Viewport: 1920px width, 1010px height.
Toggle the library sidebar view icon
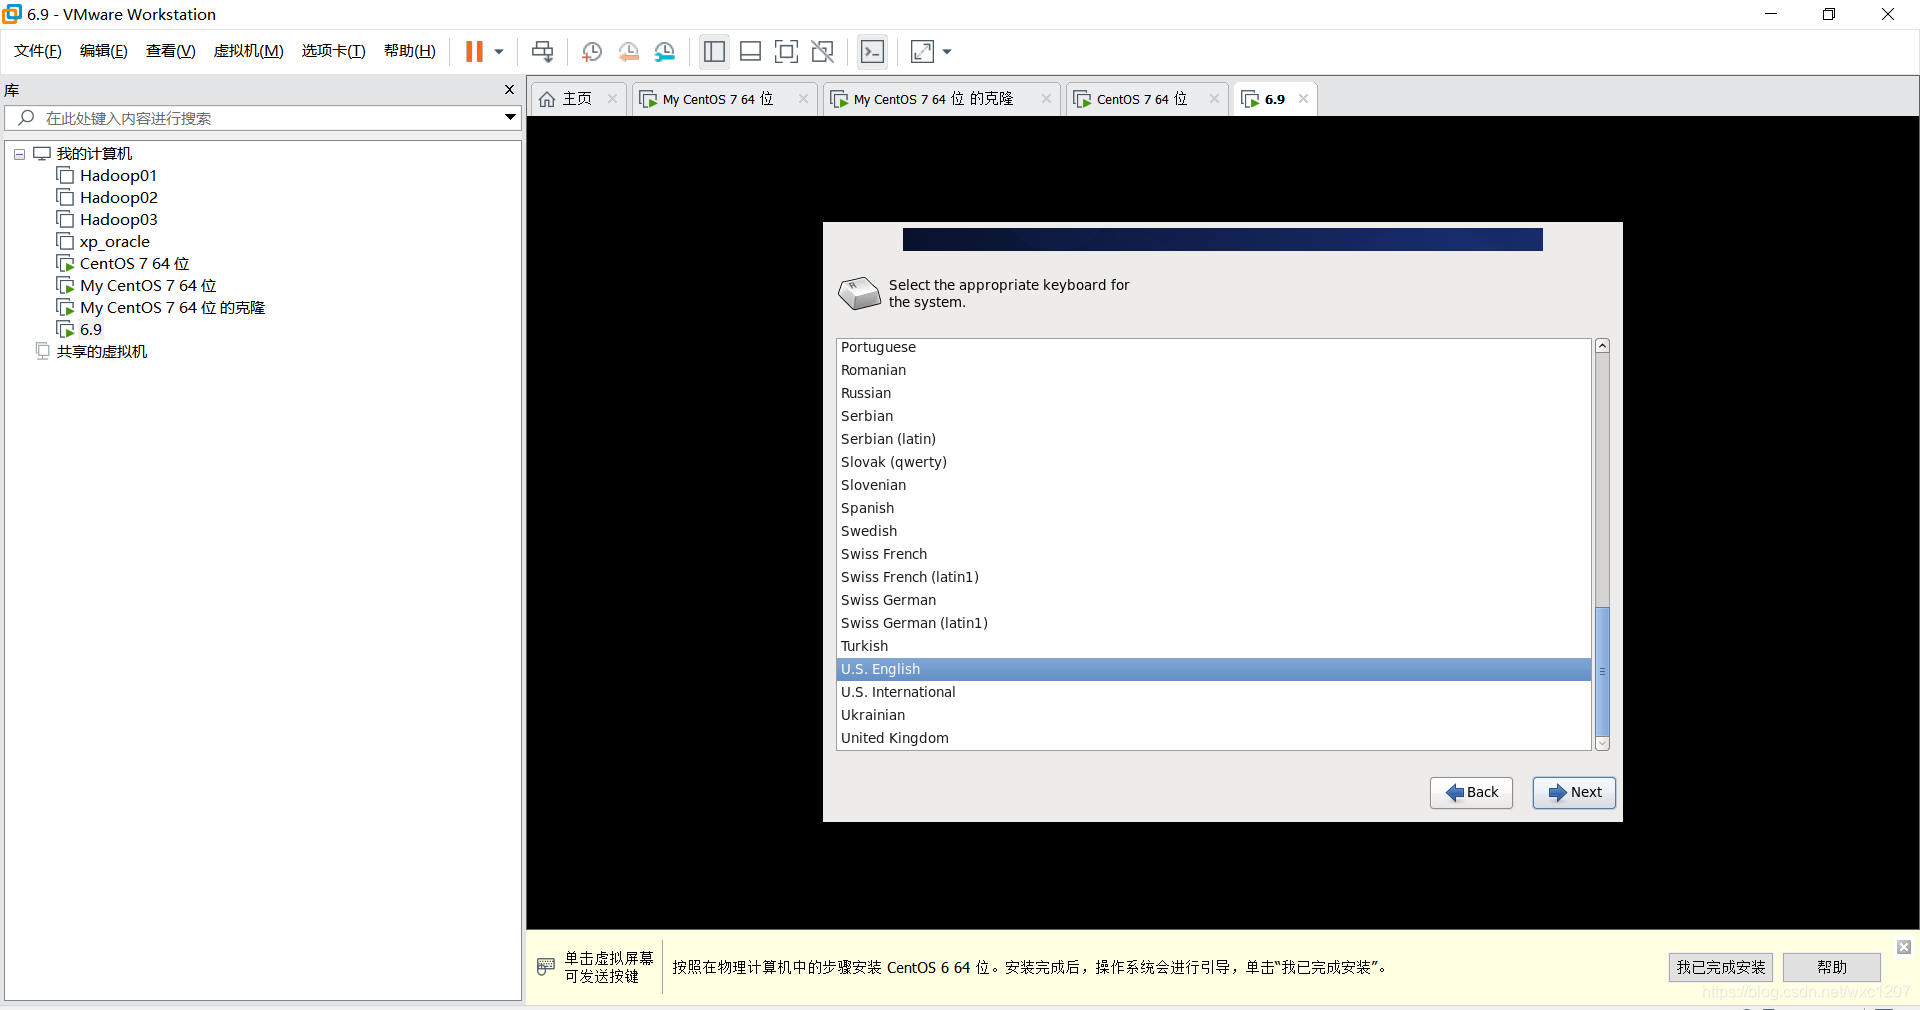714,52
